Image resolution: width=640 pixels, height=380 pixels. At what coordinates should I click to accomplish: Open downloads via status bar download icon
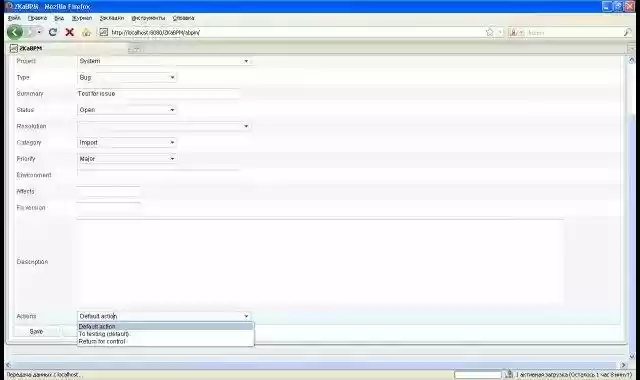click(509, 374)
